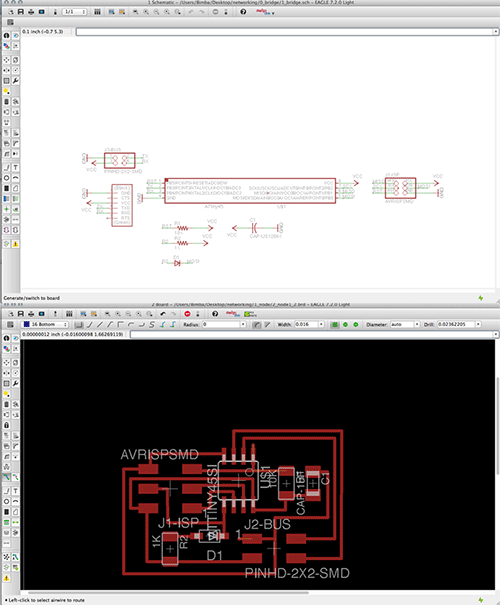
Task: Select the Show (eye) tool in the schematic palette
Action: 15,35
